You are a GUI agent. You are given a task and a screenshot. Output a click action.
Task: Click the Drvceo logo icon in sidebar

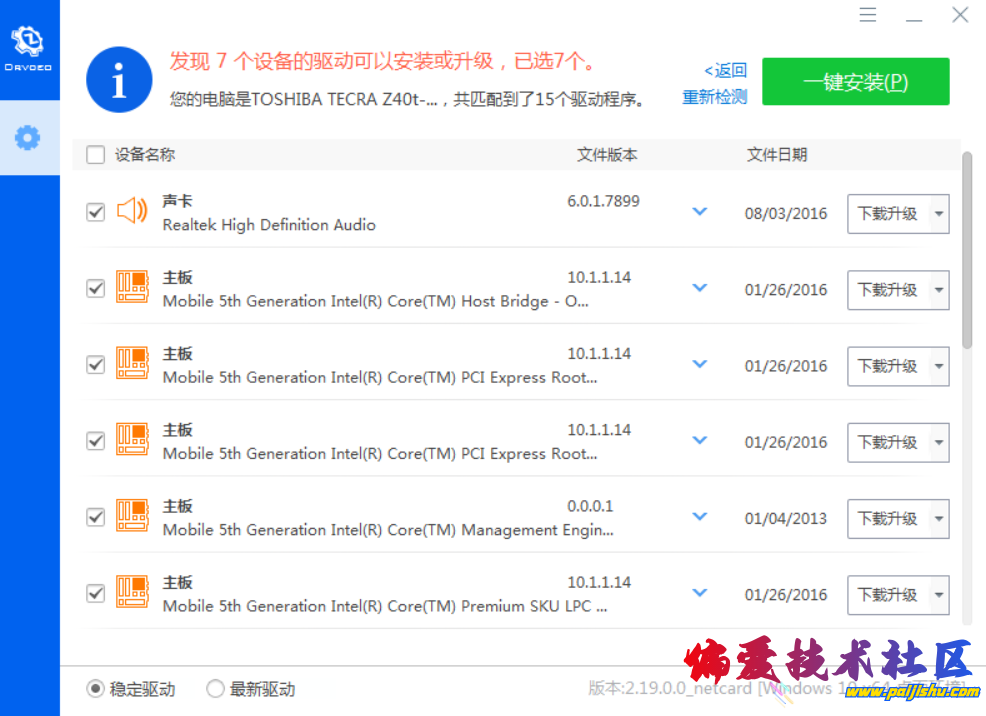(x=29, y=43)
